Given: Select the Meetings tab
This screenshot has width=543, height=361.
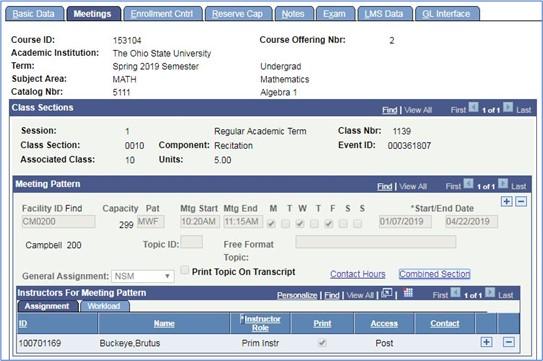Looking at the screenshot, I should coord(93,14).
